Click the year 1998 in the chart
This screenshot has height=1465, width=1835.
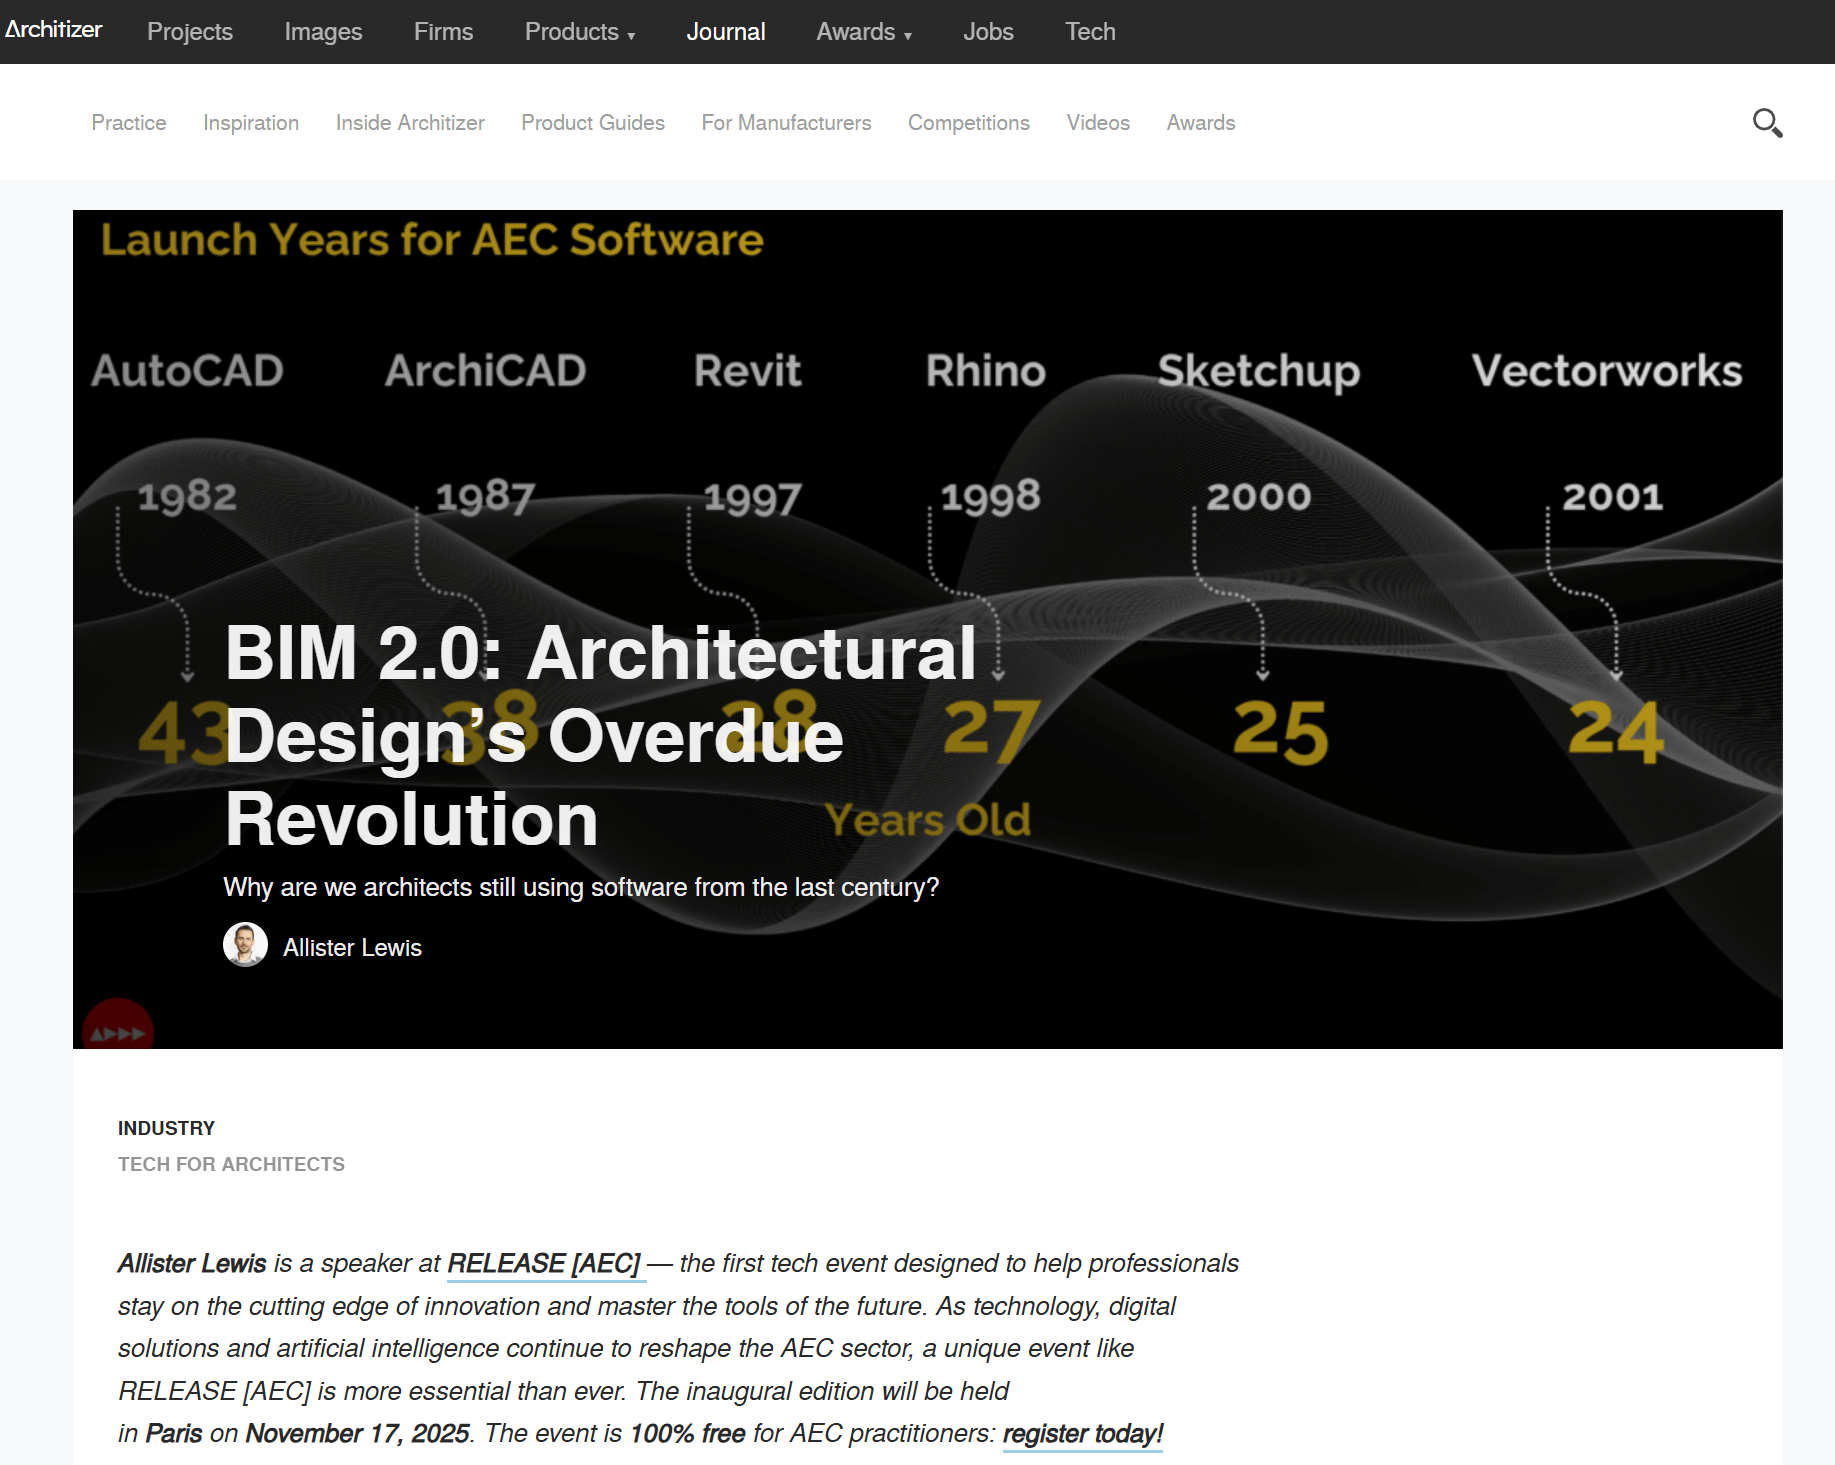[990, 497]
